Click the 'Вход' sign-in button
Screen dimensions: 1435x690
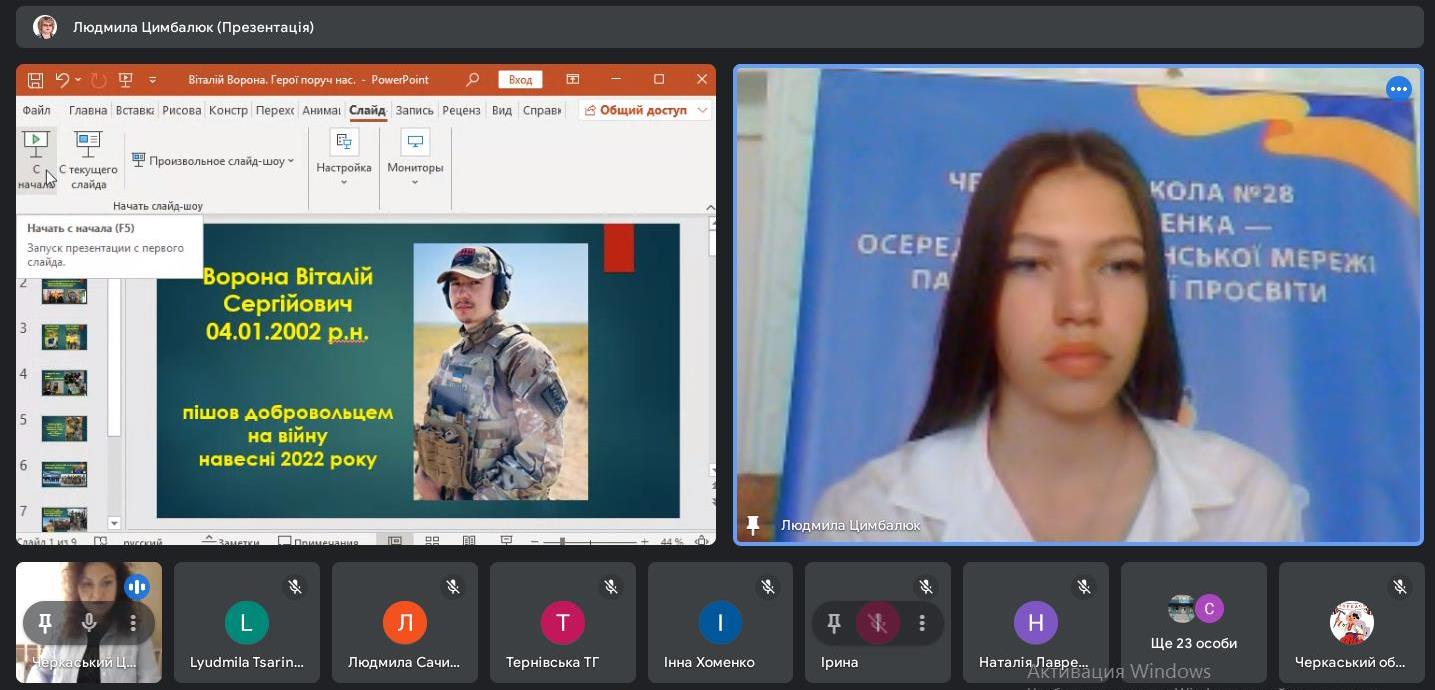(x=520, y=80)
